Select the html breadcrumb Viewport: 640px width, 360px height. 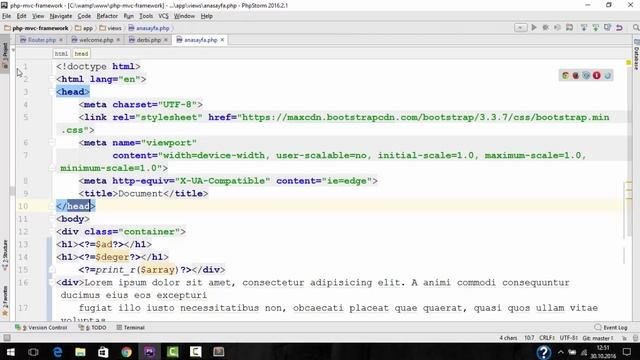coord(61,53)
